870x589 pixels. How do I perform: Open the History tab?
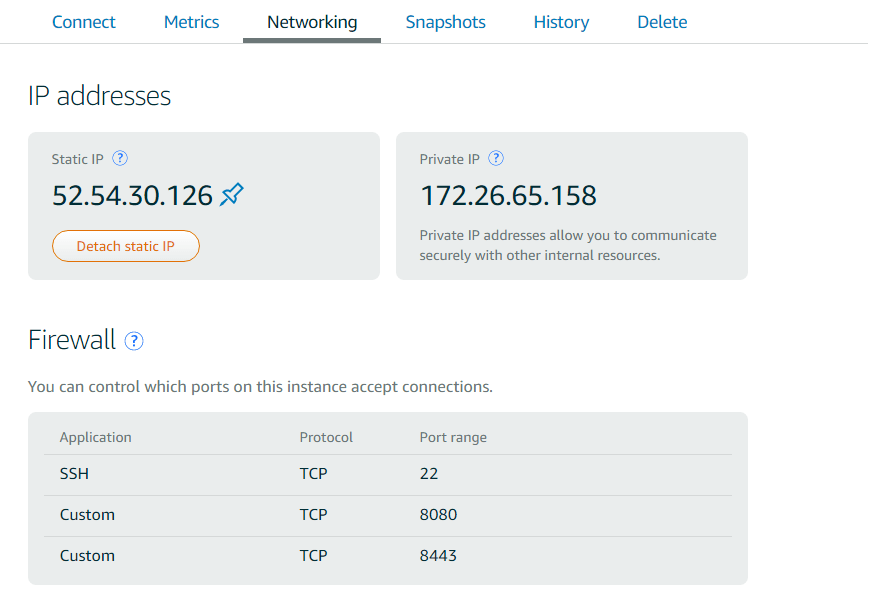tap(562, 22)
